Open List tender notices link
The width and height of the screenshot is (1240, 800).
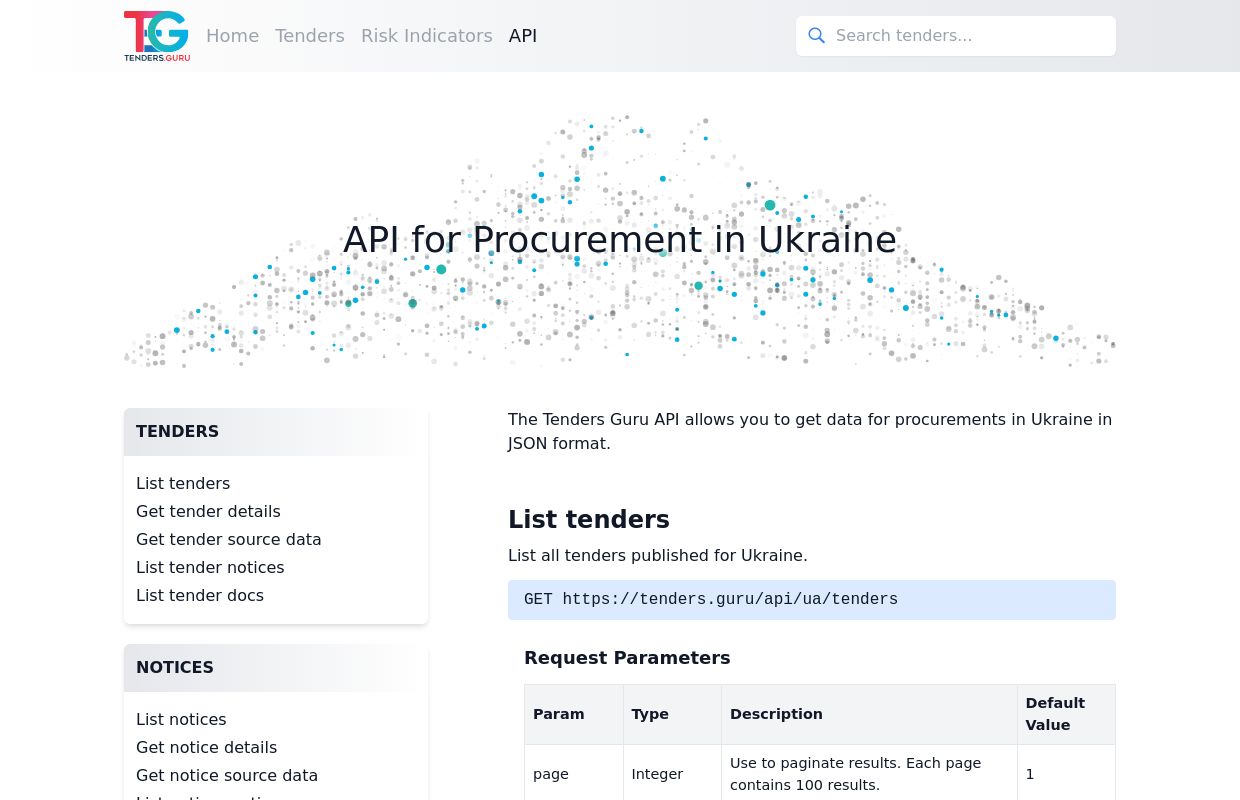click(x=210, y=568)
